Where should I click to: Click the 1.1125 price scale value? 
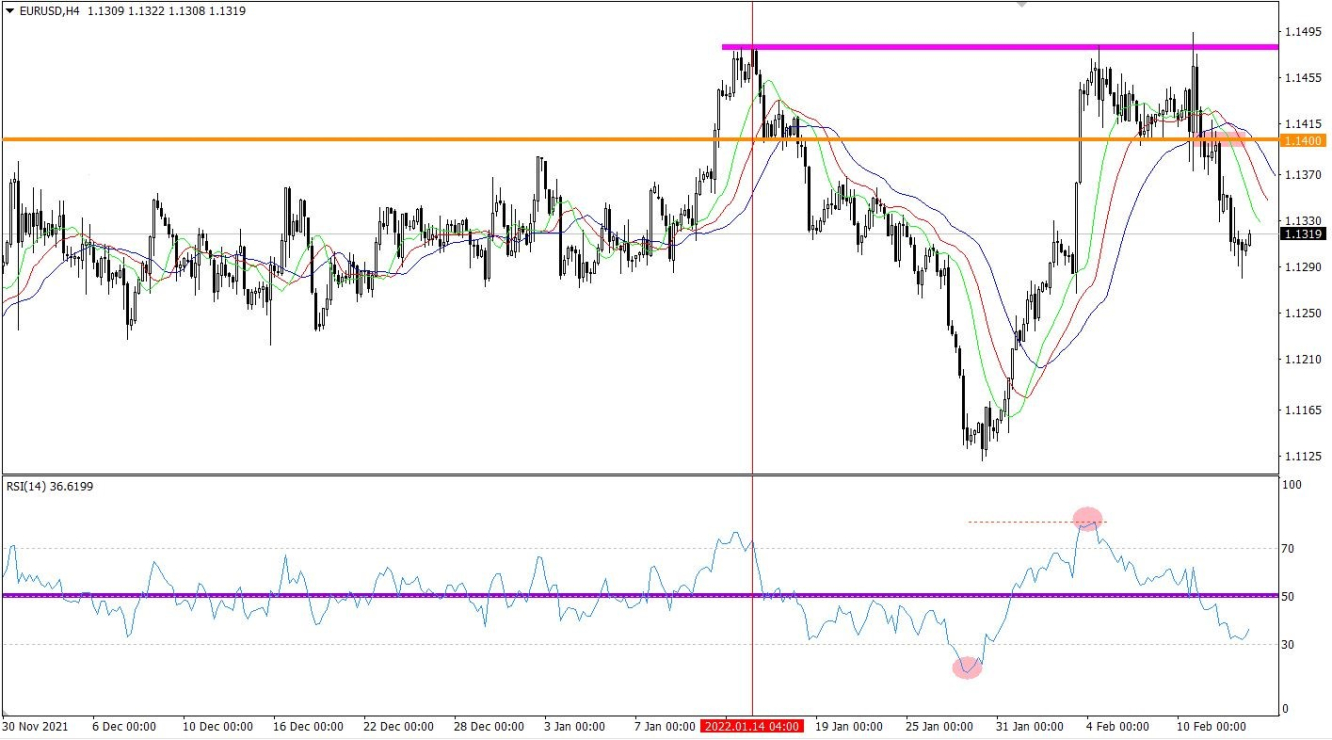[1305, 456]
